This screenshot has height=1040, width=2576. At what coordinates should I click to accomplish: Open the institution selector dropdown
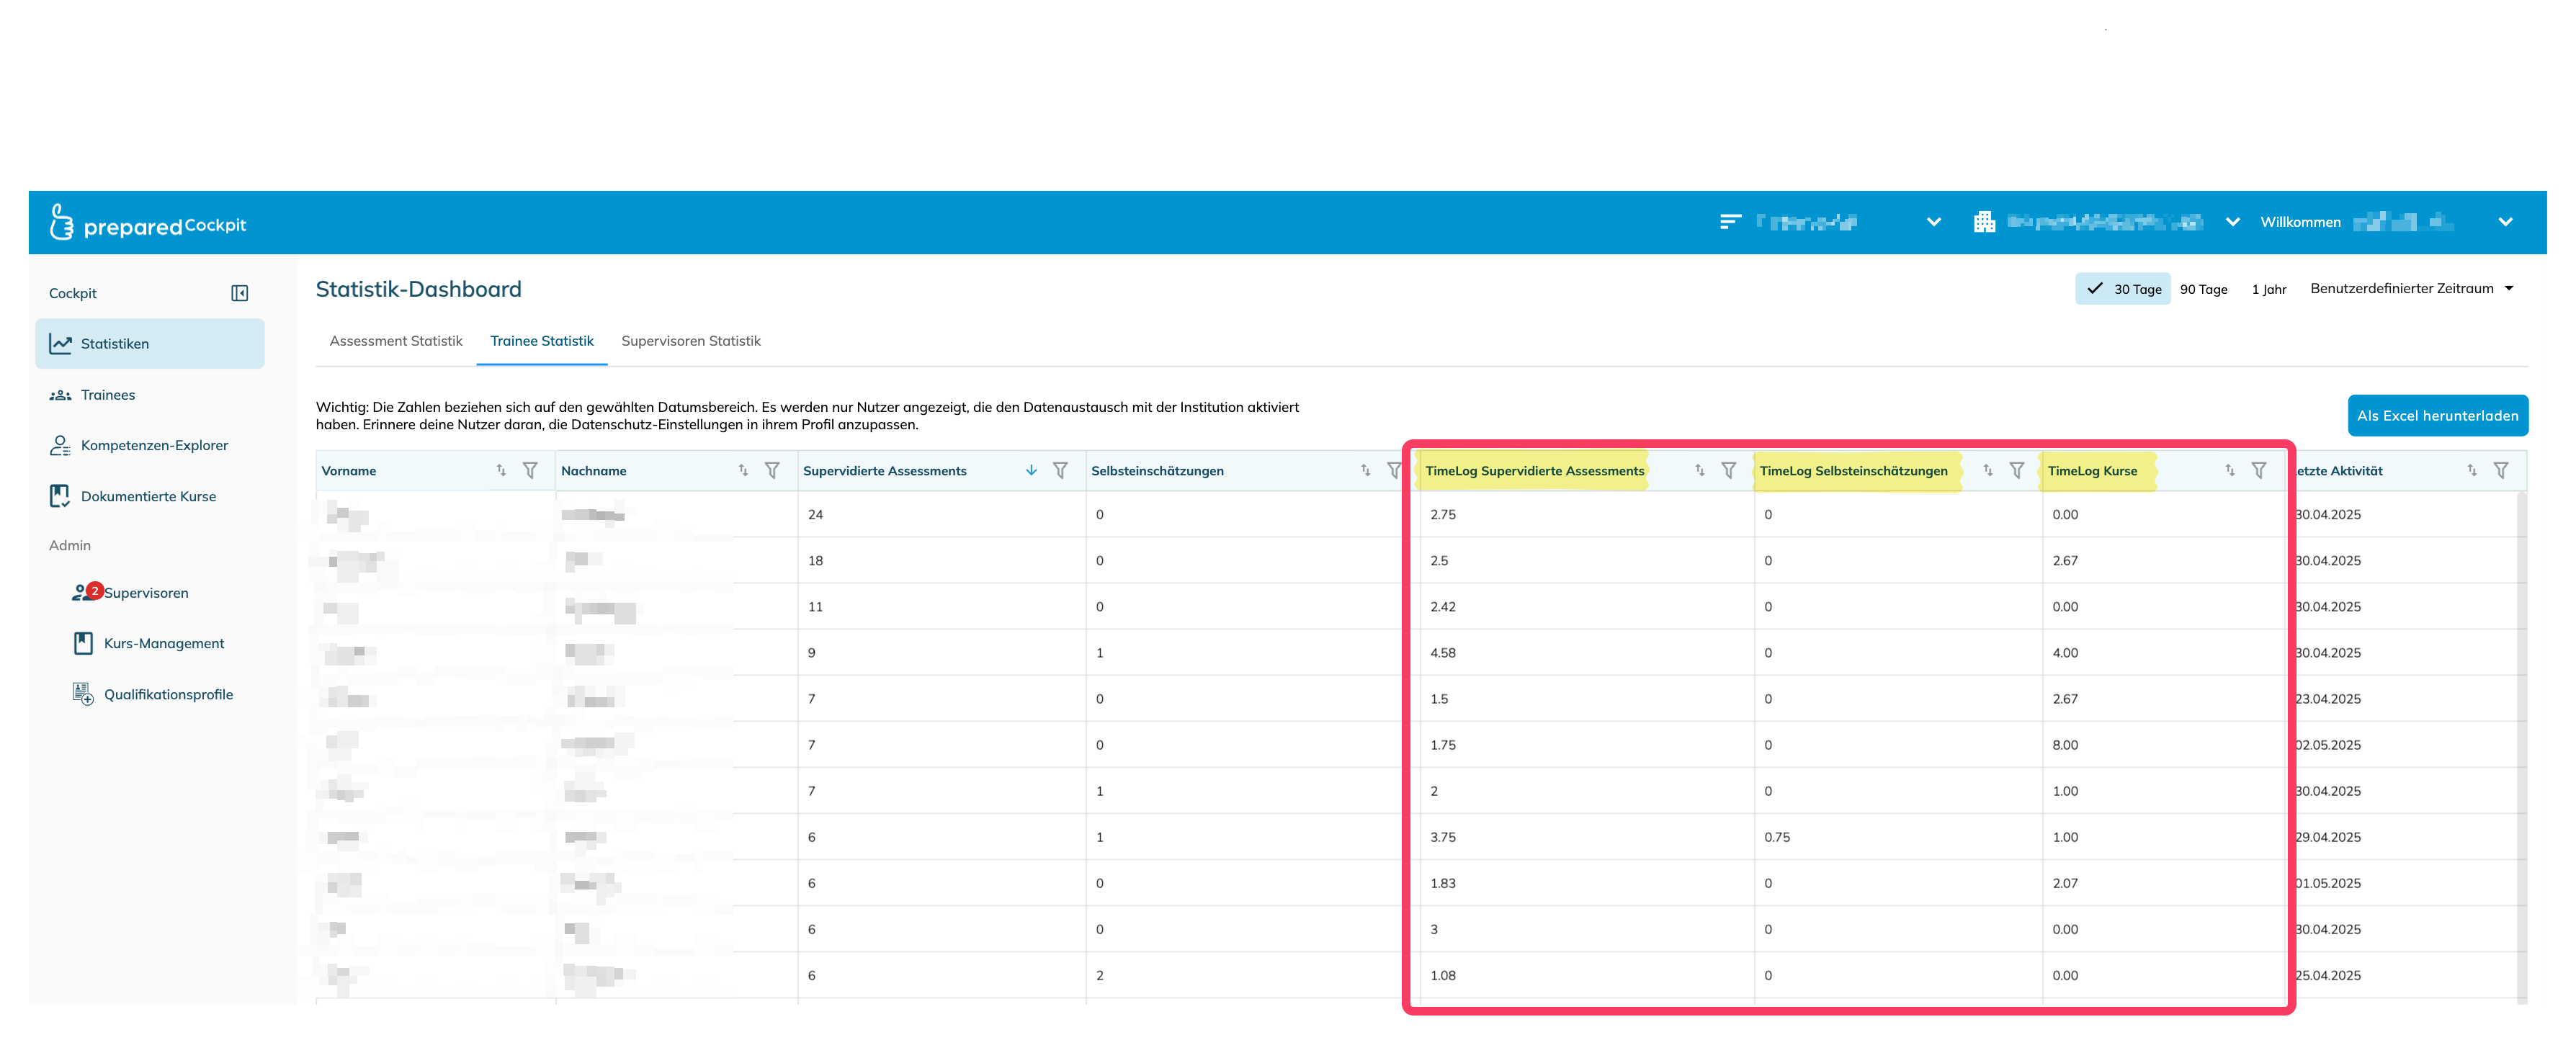click(2232, 222)
